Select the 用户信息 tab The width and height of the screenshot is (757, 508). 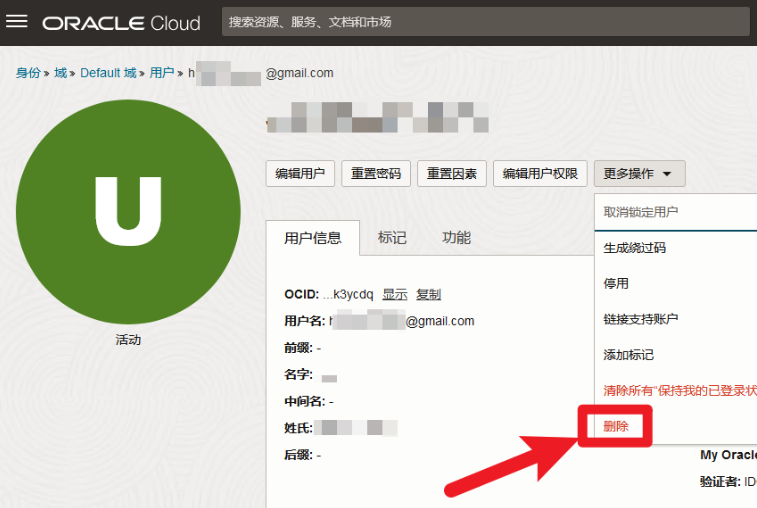[312, 238]
